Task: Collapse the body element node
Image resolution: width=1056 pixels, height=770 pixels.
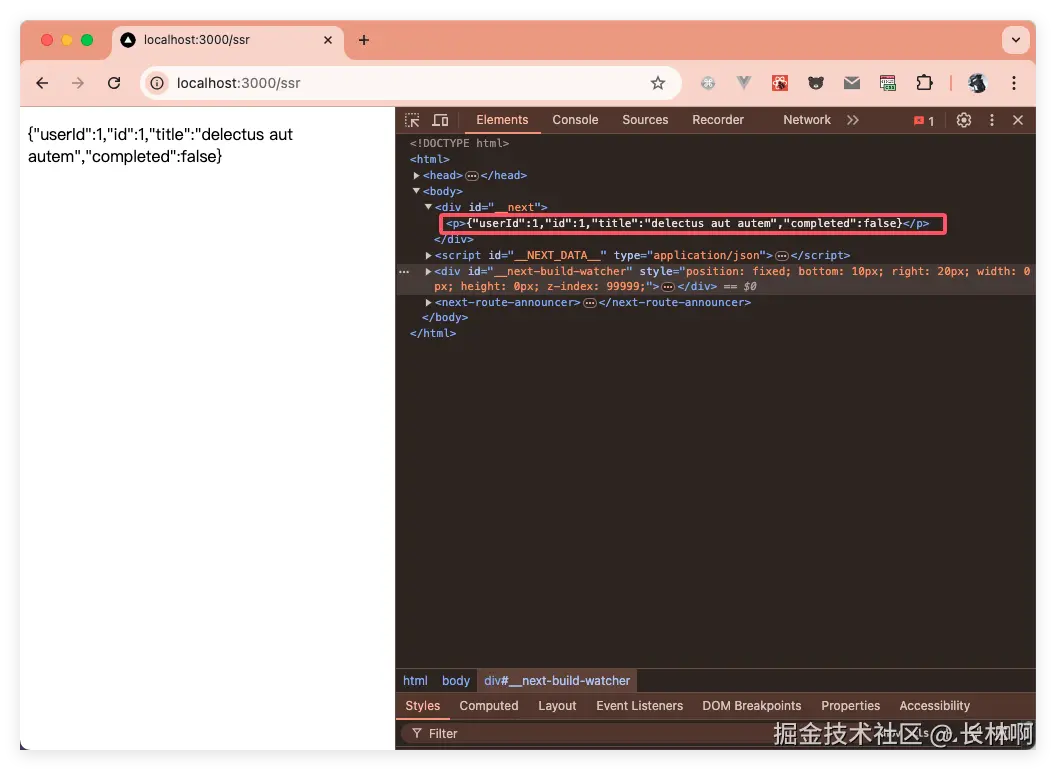Action: click(416, 191)
